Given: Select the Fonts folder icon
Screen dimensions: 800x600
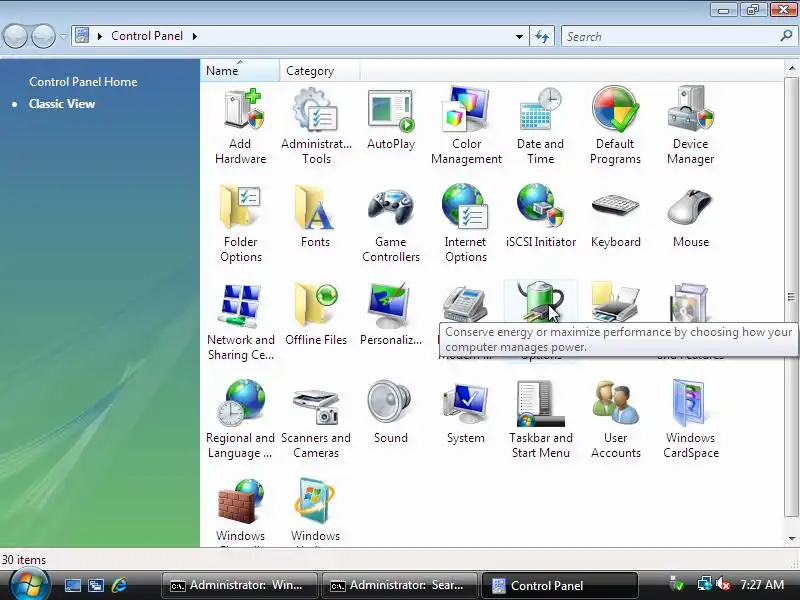Looking at the screenshot, I should click(x=315, y=217).
